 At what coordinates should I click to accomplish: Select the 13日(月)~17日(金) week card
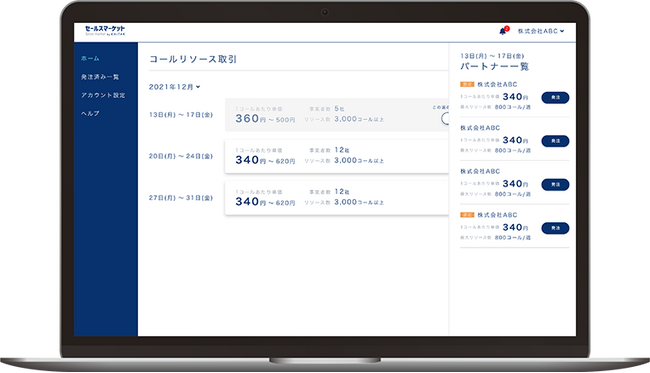click(337, 115)
